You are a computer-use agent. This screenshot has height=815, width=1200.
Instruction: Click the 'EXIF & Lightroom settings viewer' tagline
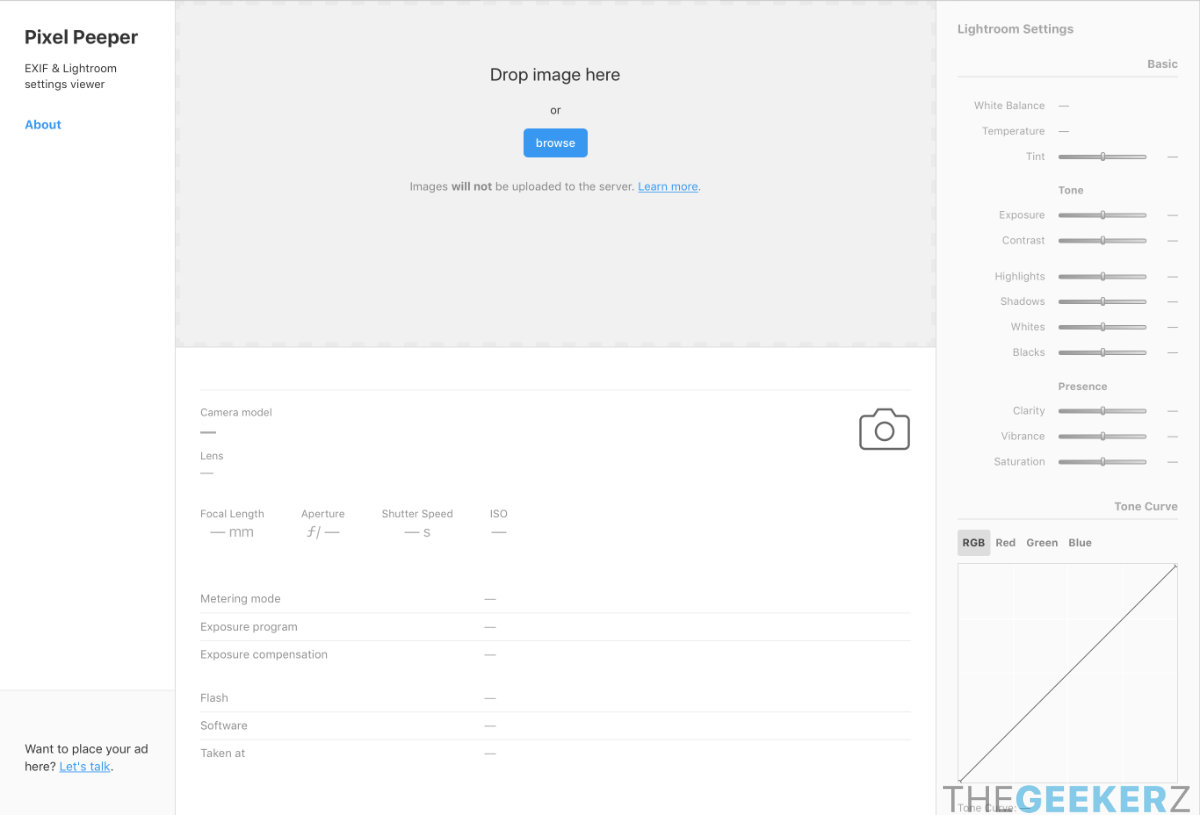71,76
